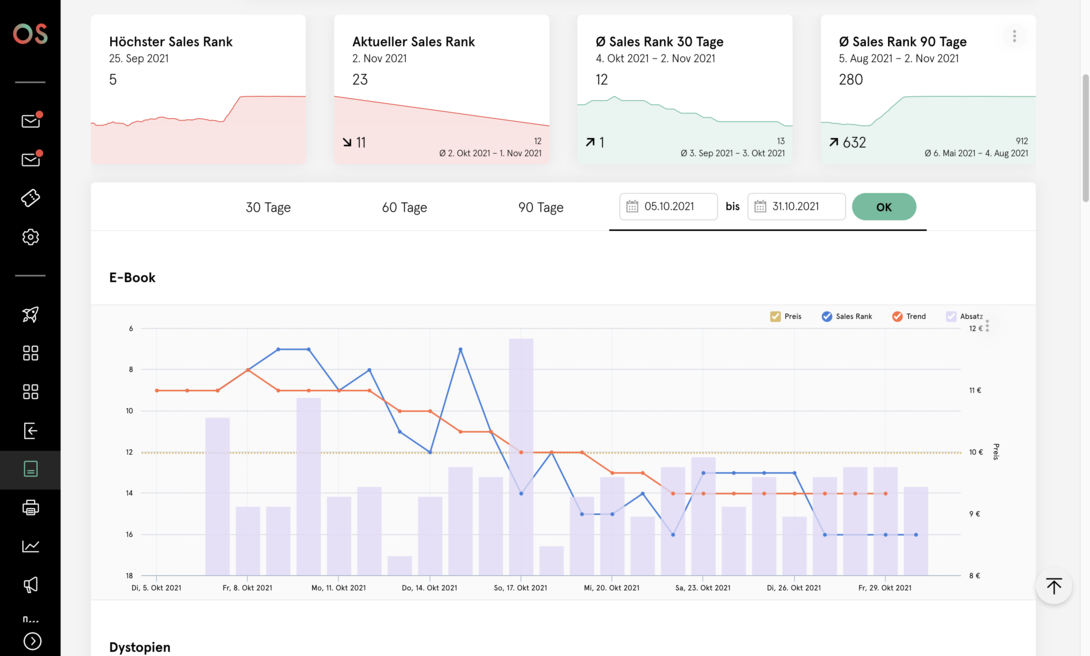Open the lower mail icon with notification

tap(31, 159)
